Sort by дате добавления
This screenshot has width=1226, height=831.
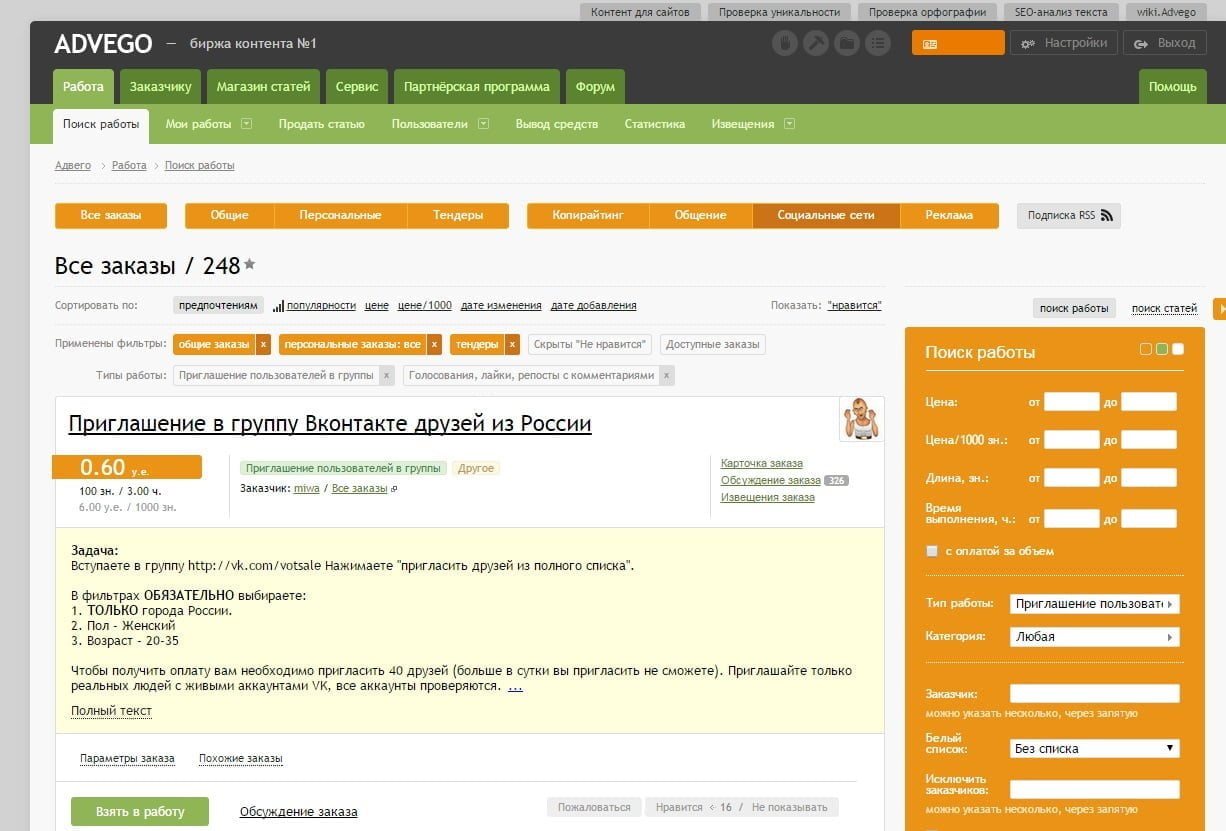tap(593, 305)
